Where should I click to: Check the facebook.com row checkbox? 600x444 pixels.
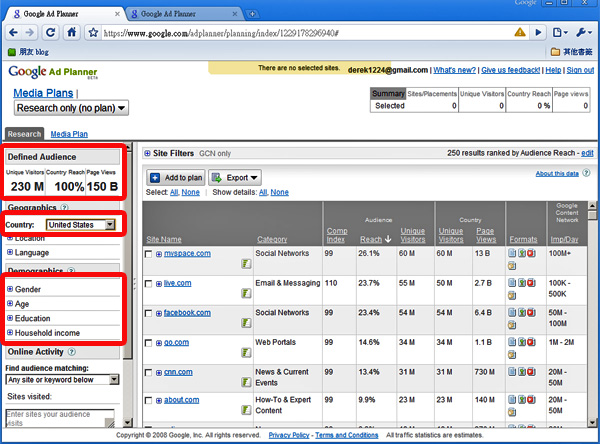pos(148,313)
